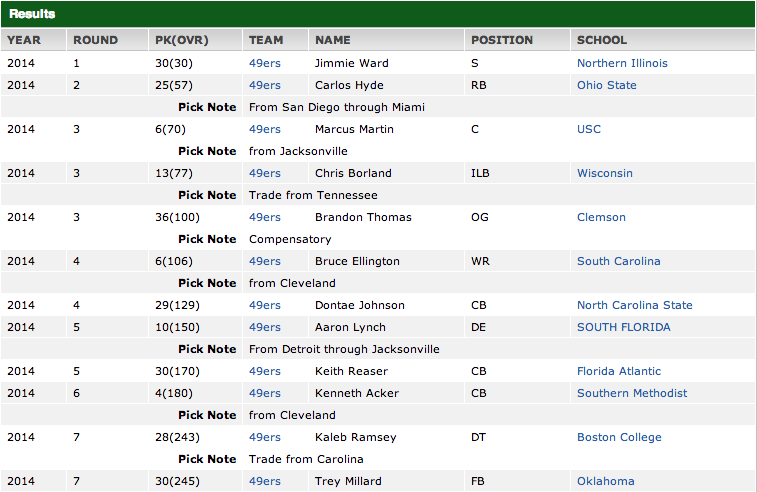Image resolution: width=757 pixels, height=492 pixels.
Task: Follow the Wisconsin school link
Action: coord(604,173)
